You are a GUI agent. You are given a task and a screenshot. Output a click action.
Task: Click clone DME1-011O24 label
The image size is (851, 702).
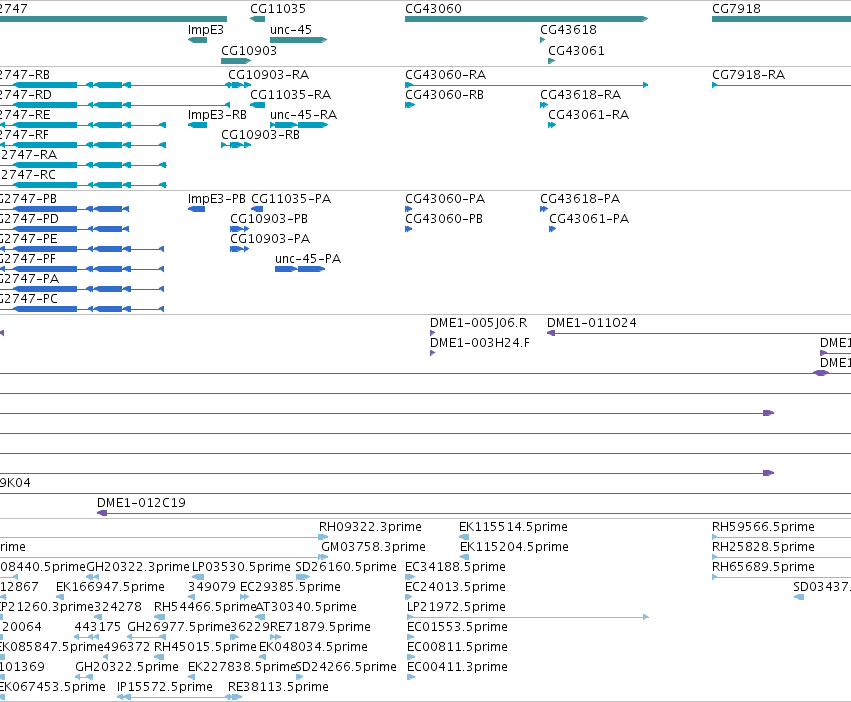coord(592,322)
